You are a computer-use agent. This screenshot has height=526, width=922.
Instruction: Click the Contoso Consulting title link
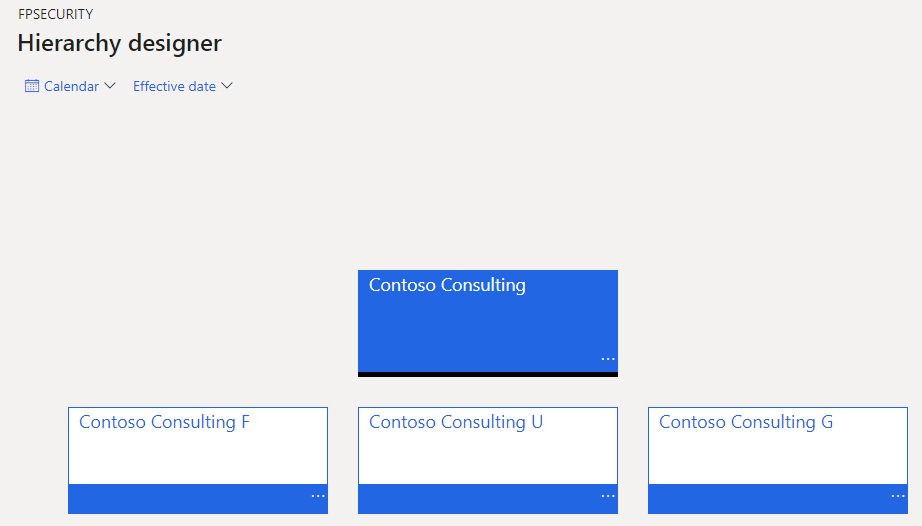click(x=447, y=285)
